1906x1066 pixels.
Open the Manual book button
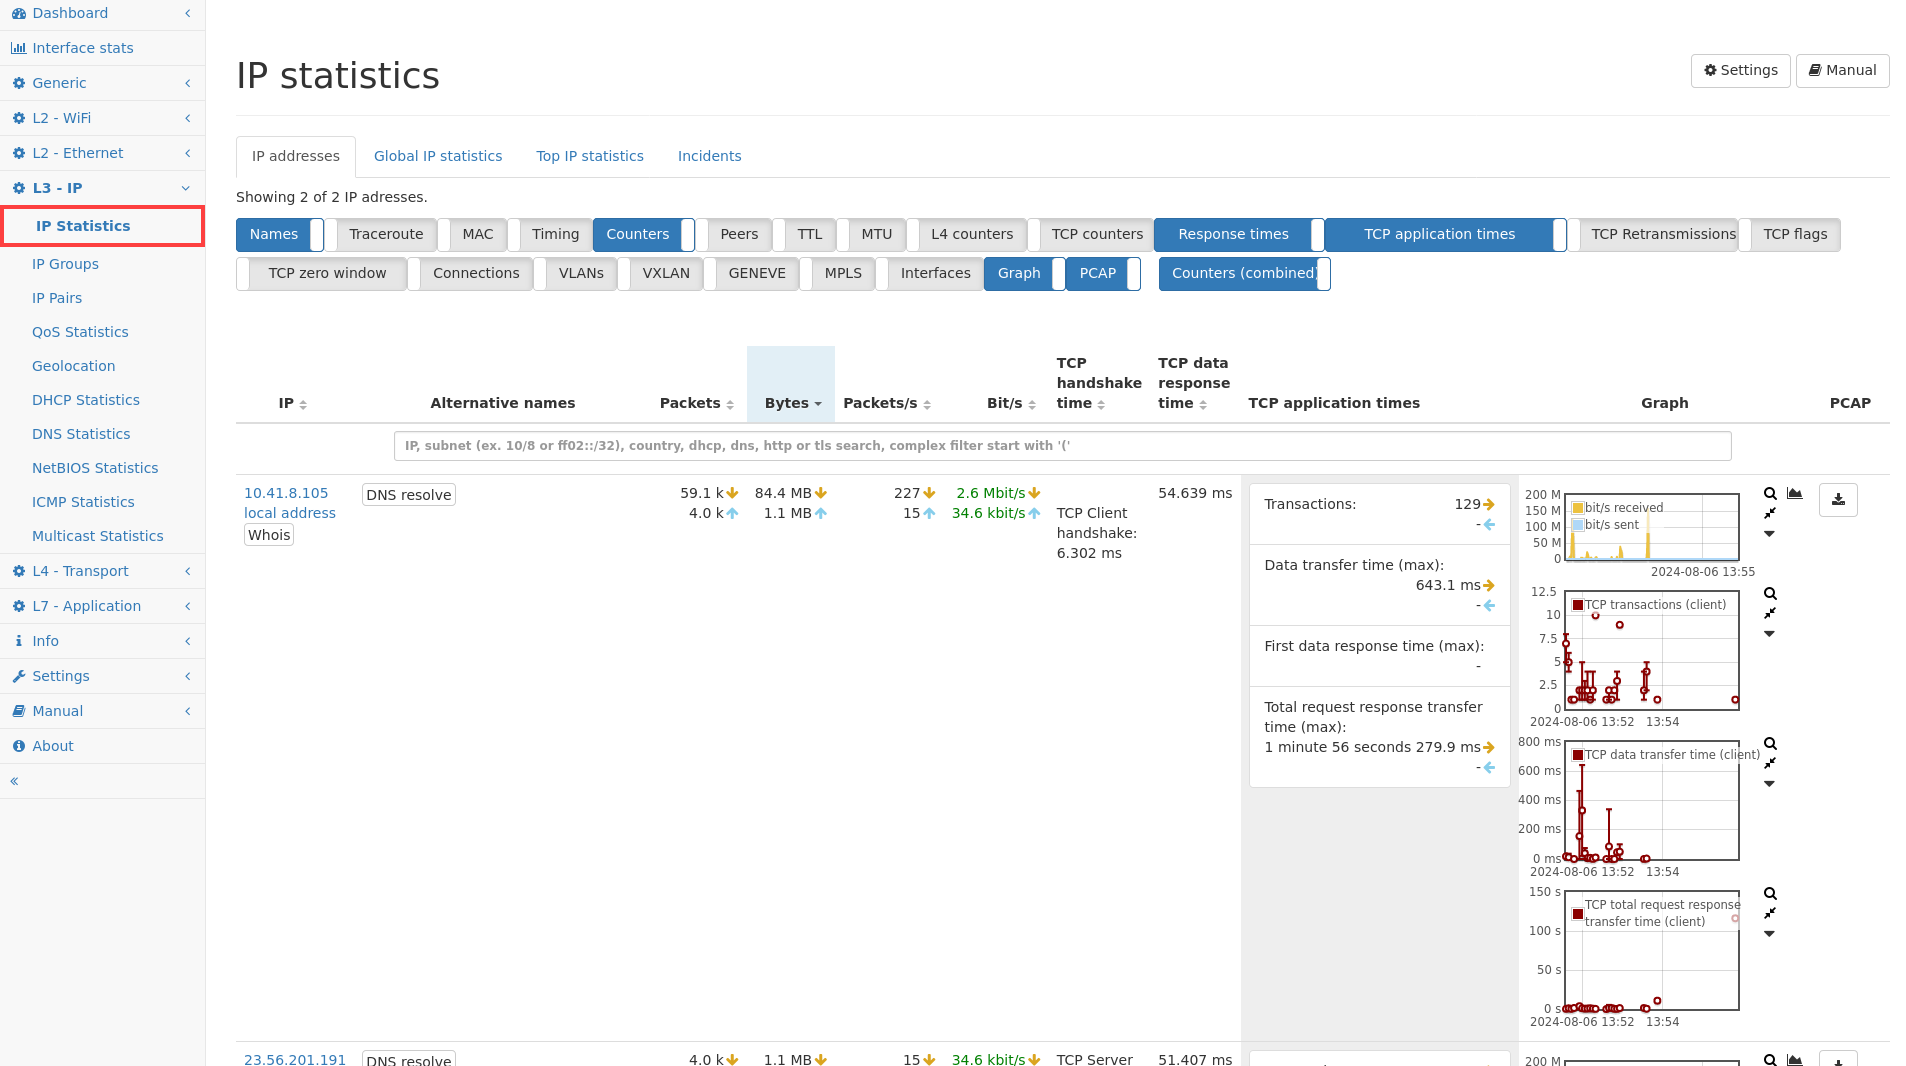coord(1842,71)
